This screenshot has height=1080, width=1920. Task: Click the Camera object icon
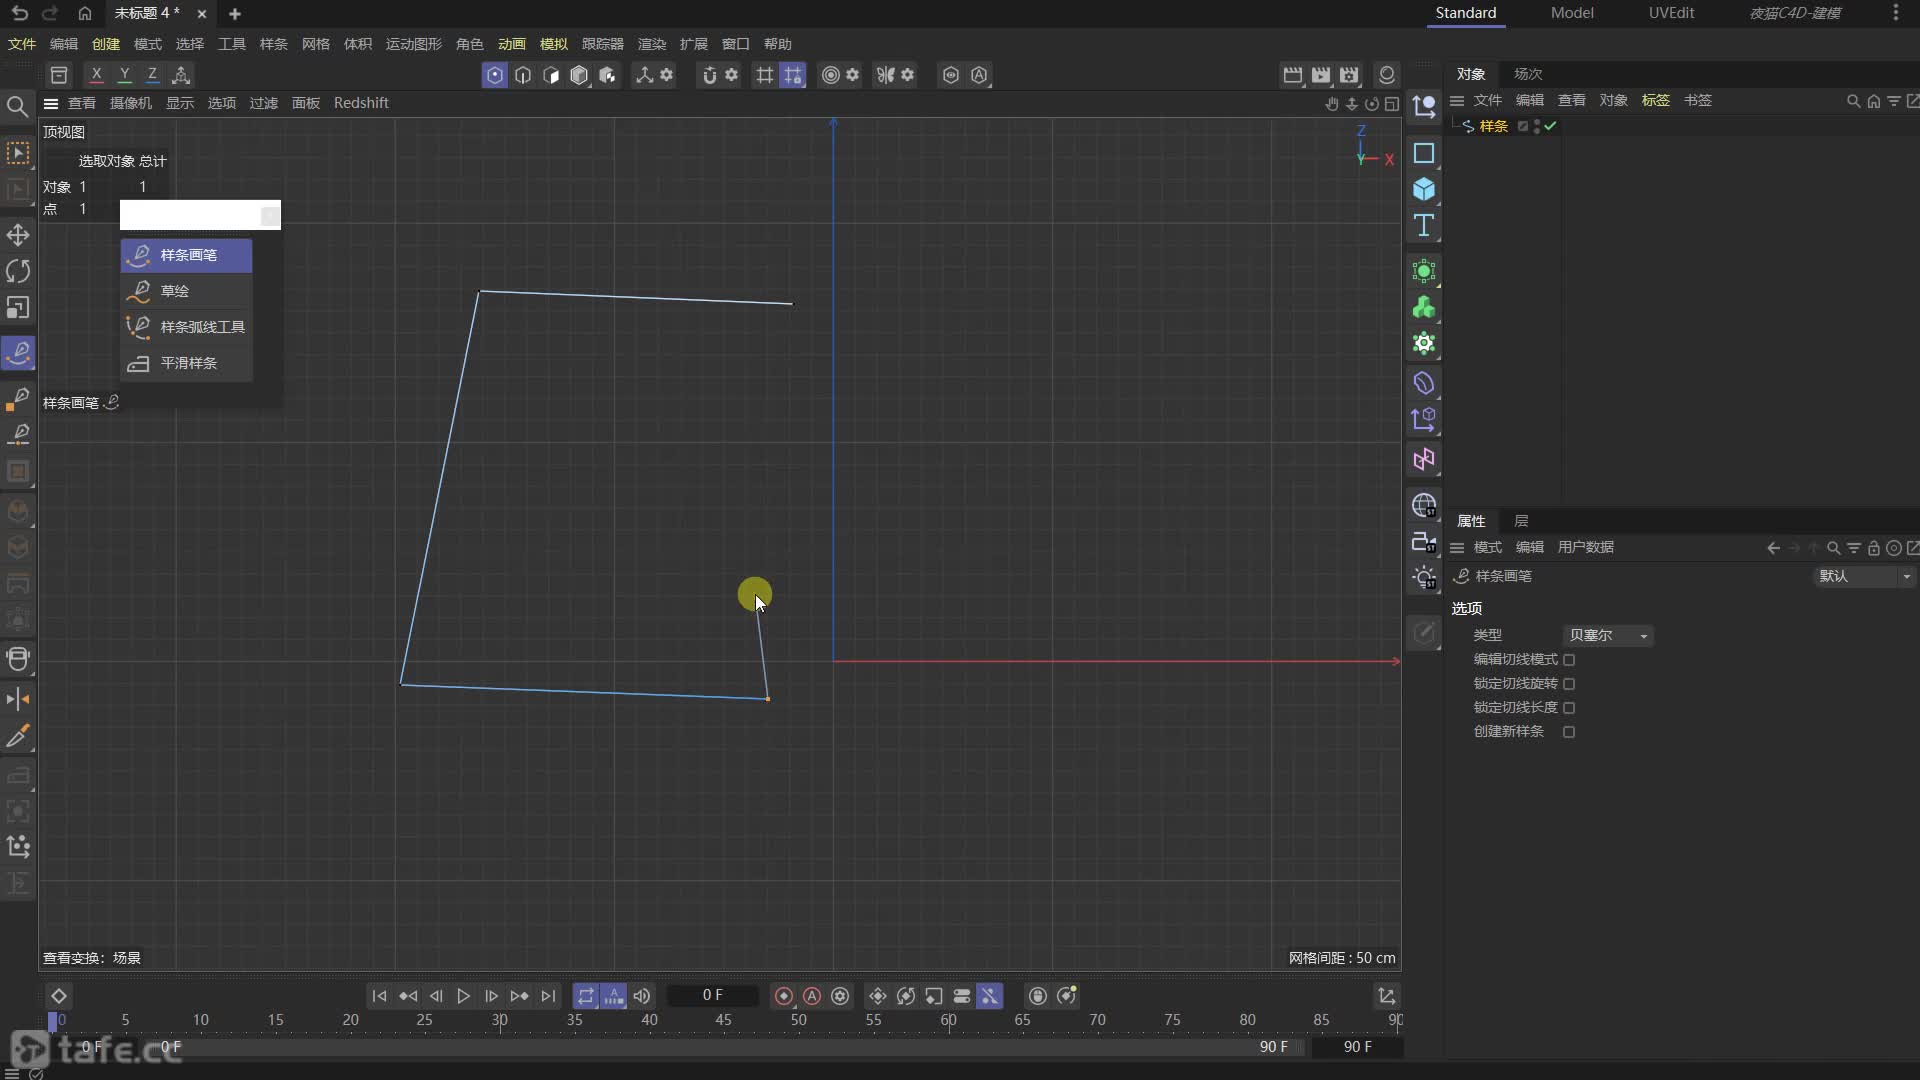[1424, 541]
